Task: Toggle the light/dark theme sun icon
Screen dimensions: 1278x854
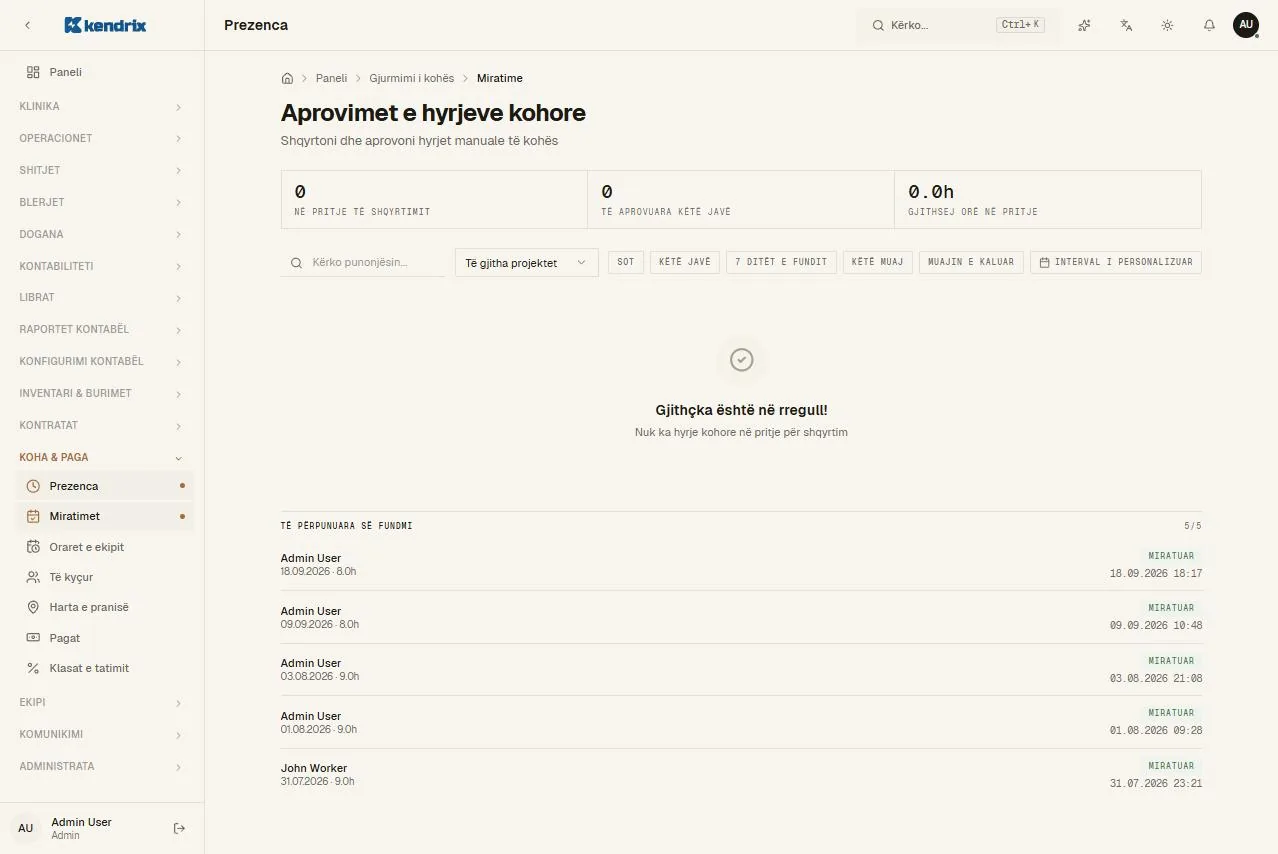Action: [1167, 25]
